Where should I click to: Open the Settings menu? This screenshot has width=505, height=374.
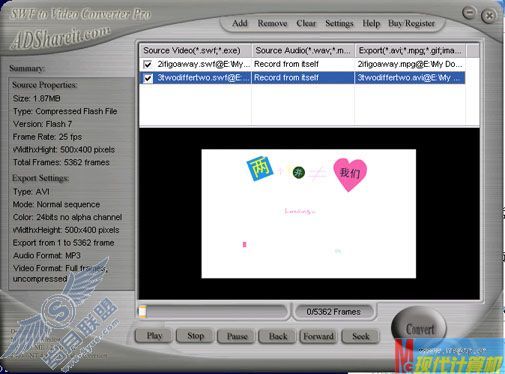click(339, 23)
